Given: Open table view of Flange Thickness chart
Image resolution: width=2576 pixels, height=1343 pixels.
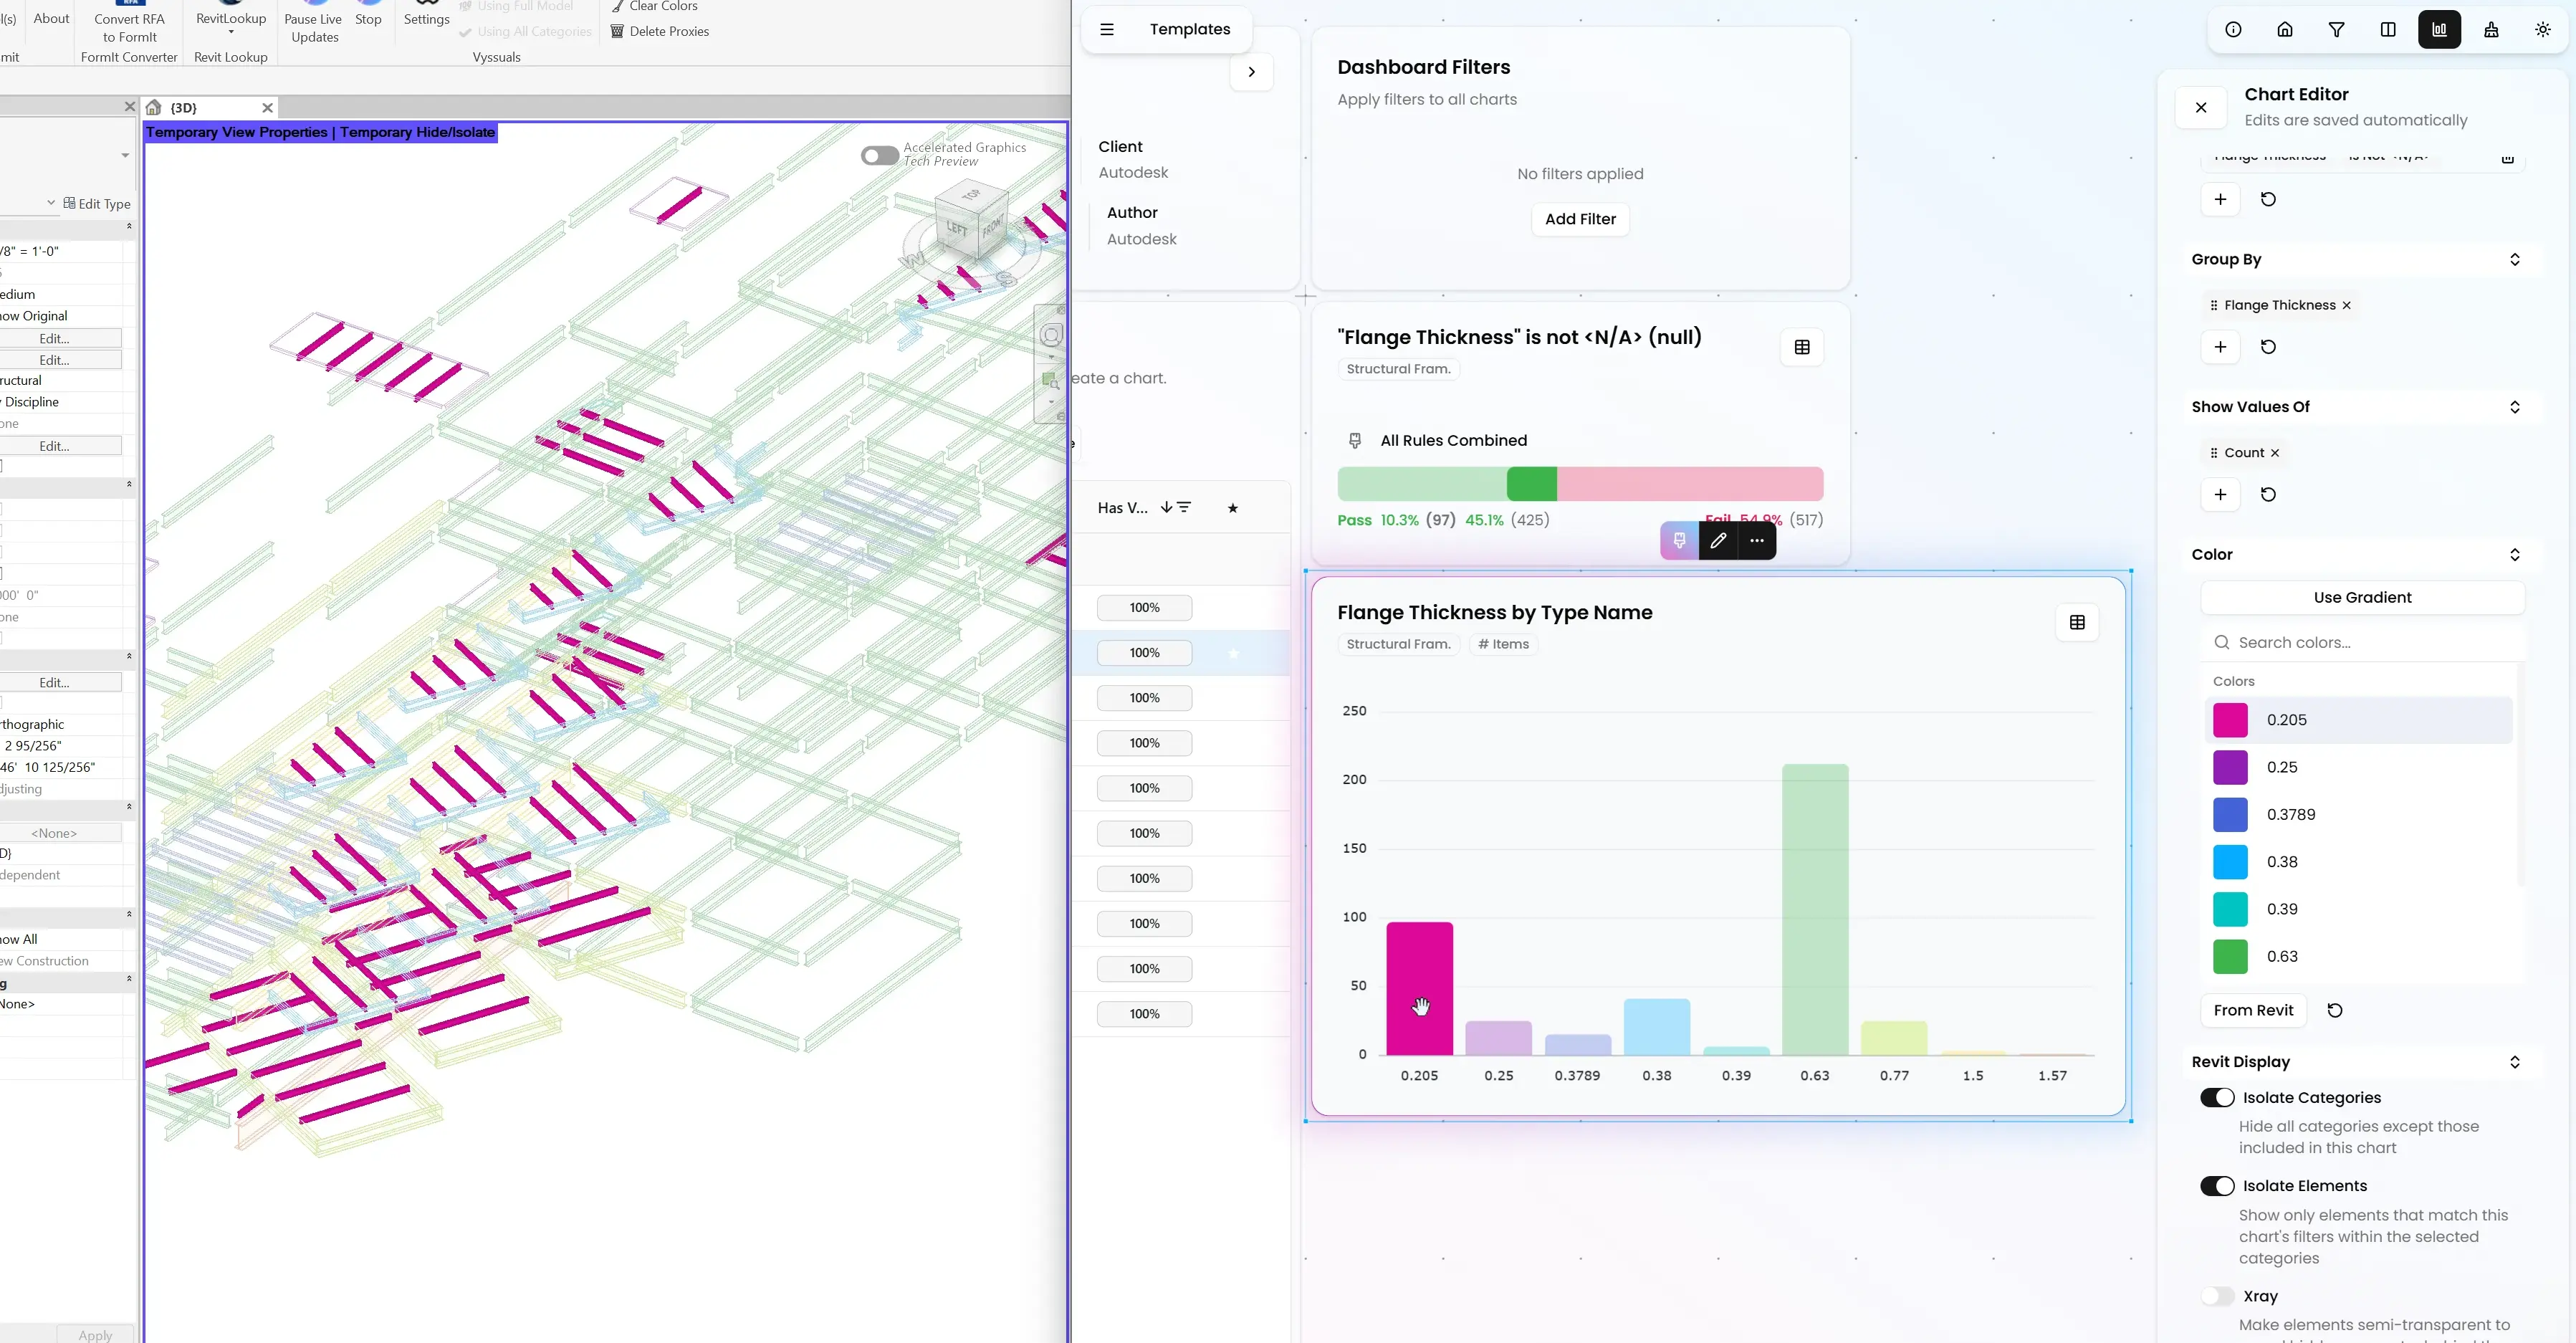Looking at the screenshot, I should coord(2077,622).
